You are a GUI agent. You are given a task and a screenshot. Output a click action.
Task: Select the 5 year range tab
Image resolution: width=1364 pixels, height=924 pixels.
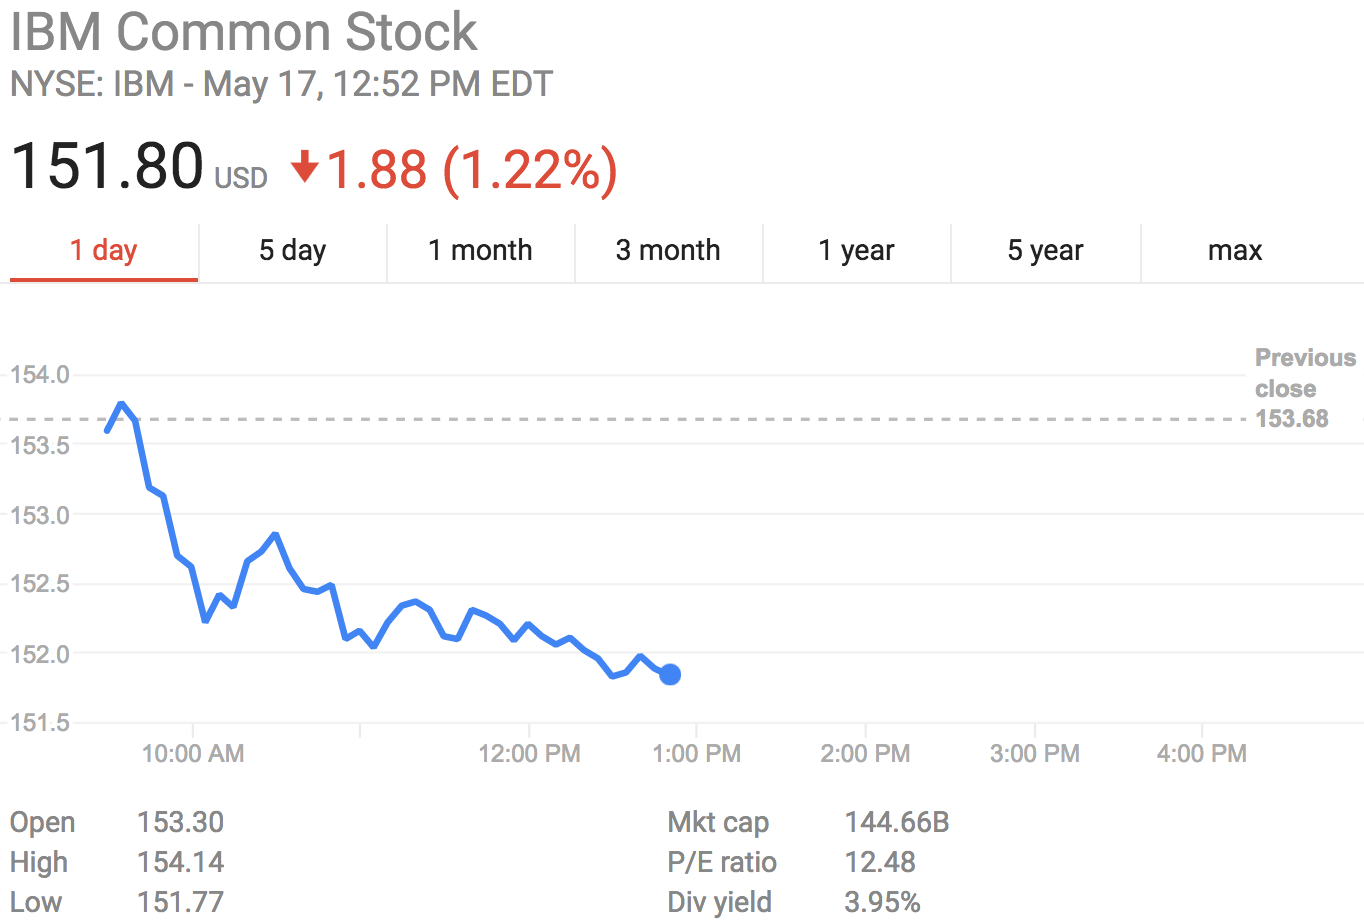[1045, 251]
